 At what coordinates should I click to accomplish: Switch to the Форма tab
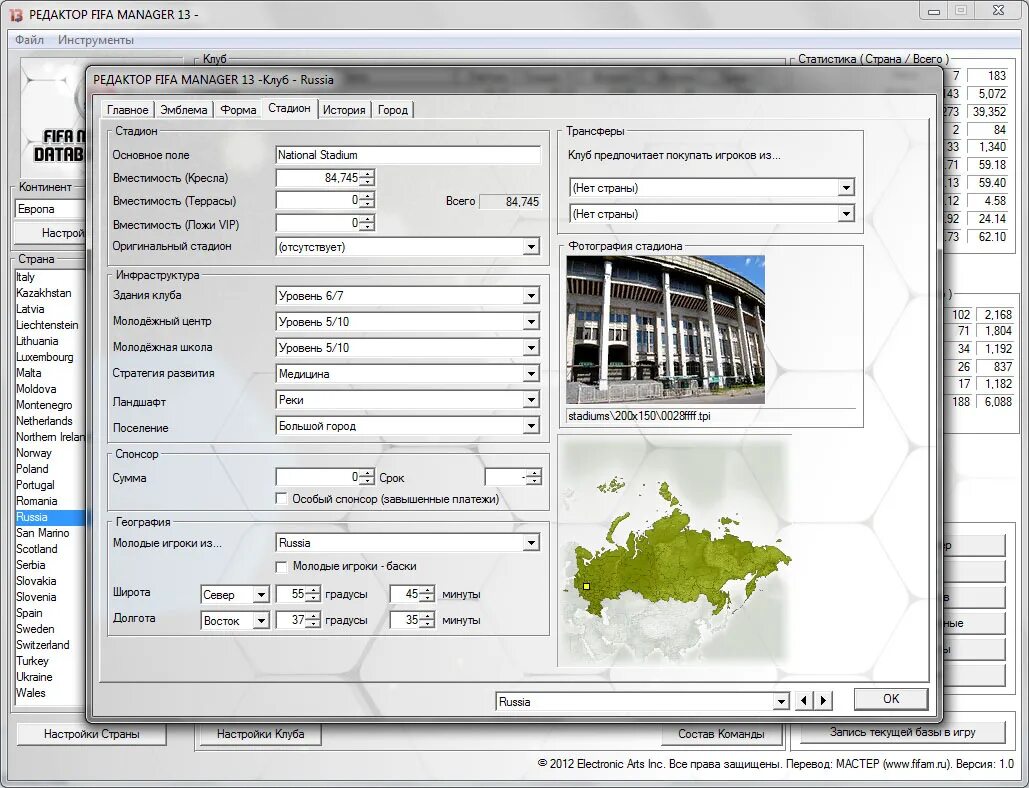coord(238,110)
